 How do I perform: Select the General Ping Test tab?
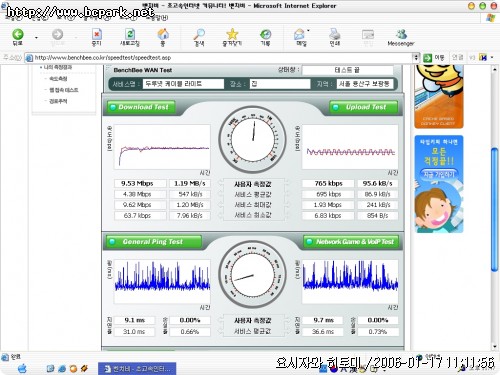(x=154, y=242)
